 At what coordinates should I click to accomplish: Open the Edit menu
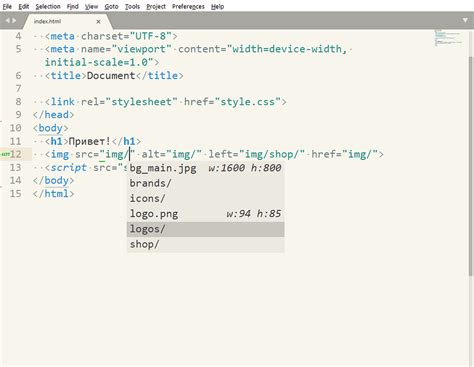(x=23, y=6)
